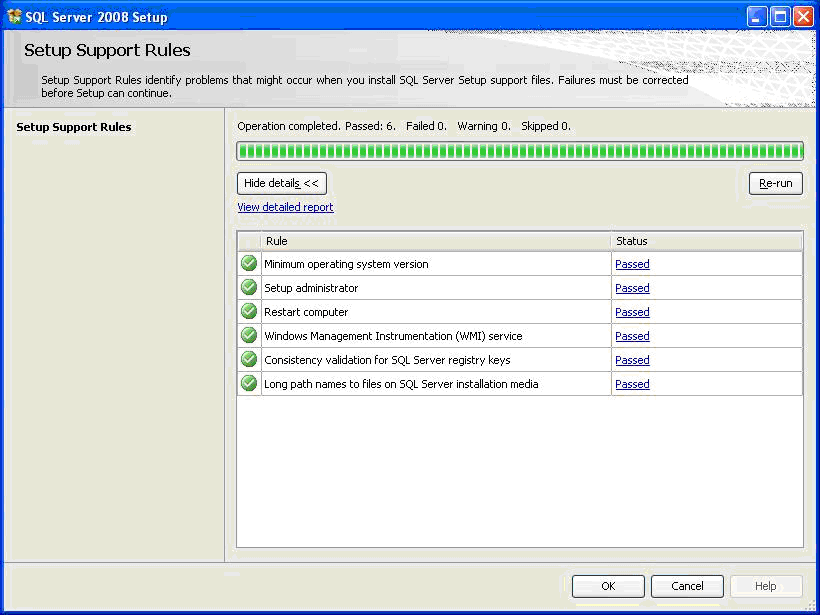
Task: Open Passed status link for WMI service
Action: point(632,336)
